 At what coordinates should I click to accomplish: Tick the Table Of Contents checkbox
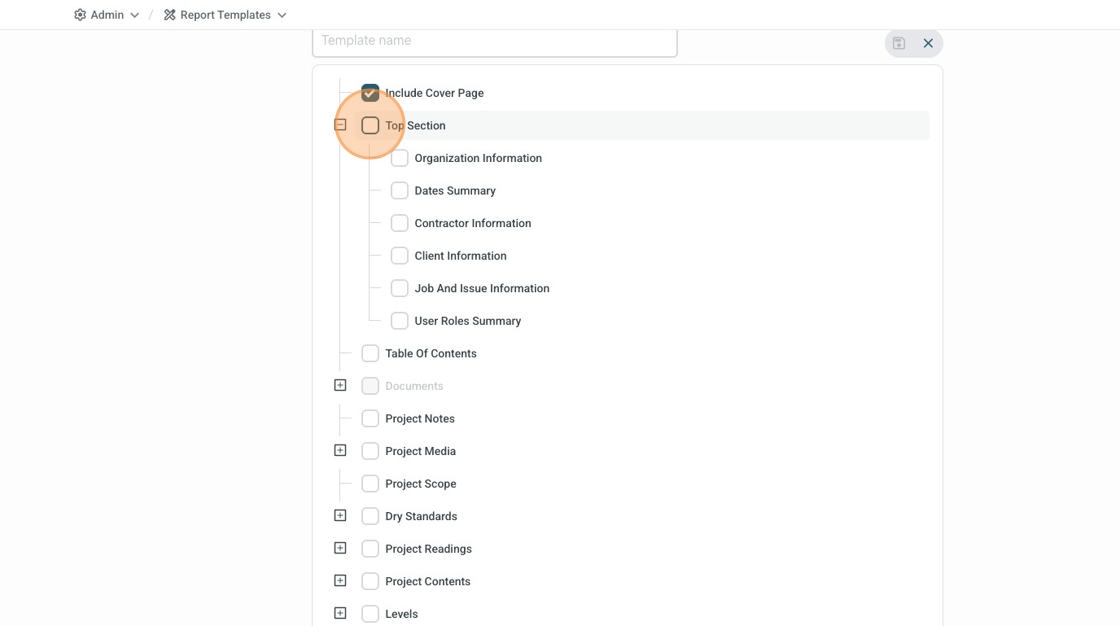pos(370,353)
